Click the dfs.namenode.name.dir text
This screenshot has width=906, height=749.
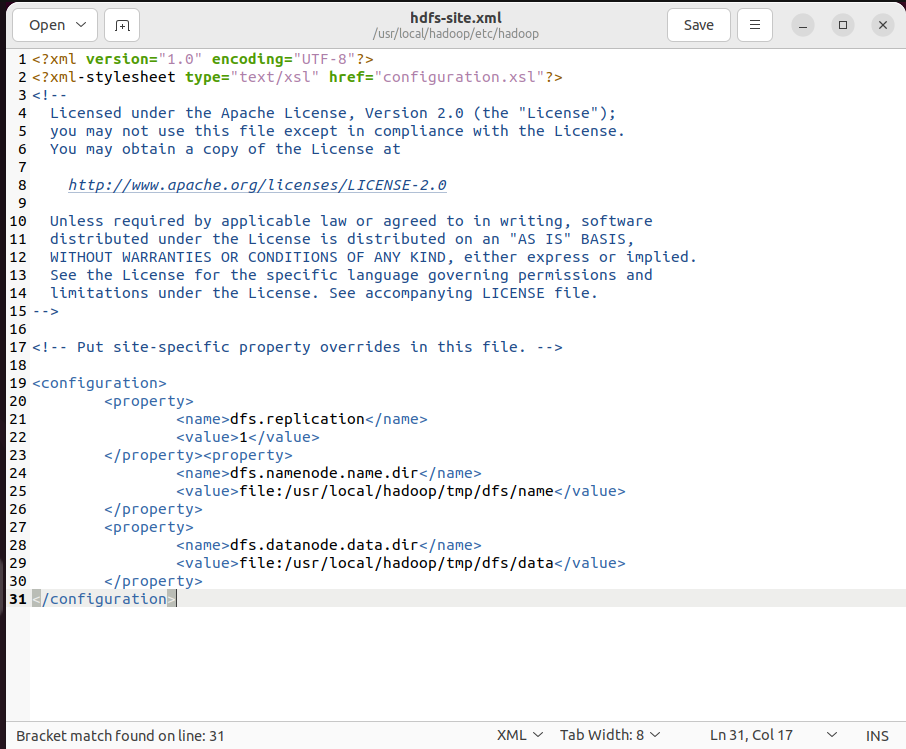324,473
